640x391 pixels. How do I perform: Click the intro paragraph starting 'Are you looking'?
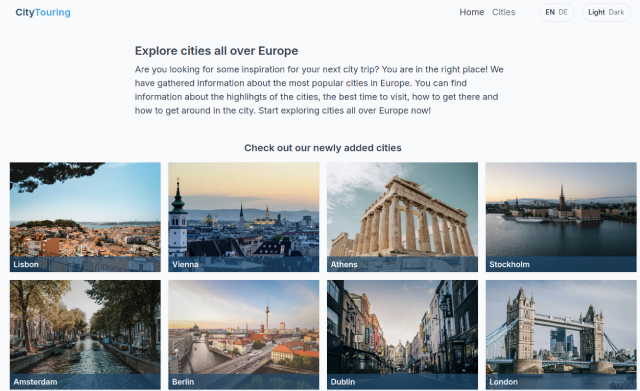[x=319, y=90]
